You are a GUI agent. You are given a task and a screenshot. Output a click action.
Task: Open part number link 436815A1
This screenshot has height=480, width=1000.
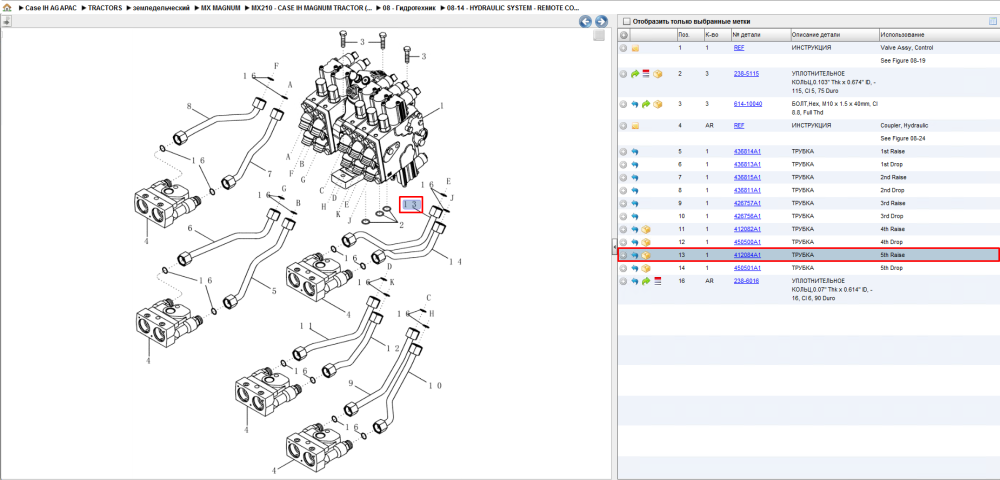747,177
